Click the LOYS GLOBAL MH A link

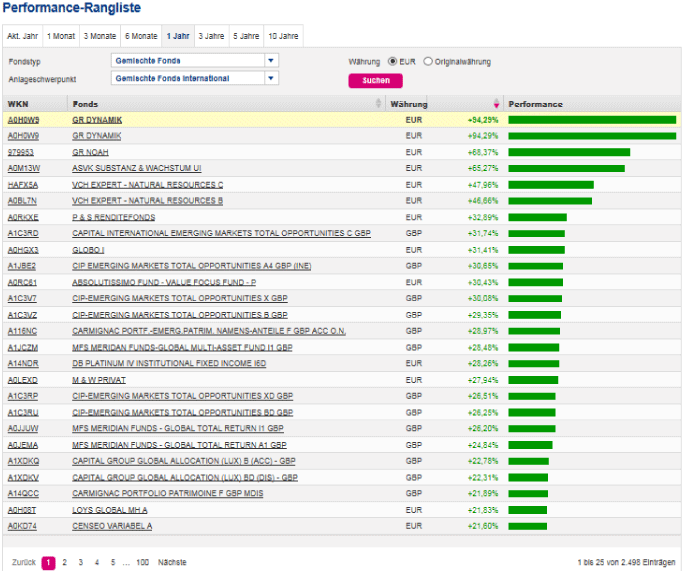110,509
